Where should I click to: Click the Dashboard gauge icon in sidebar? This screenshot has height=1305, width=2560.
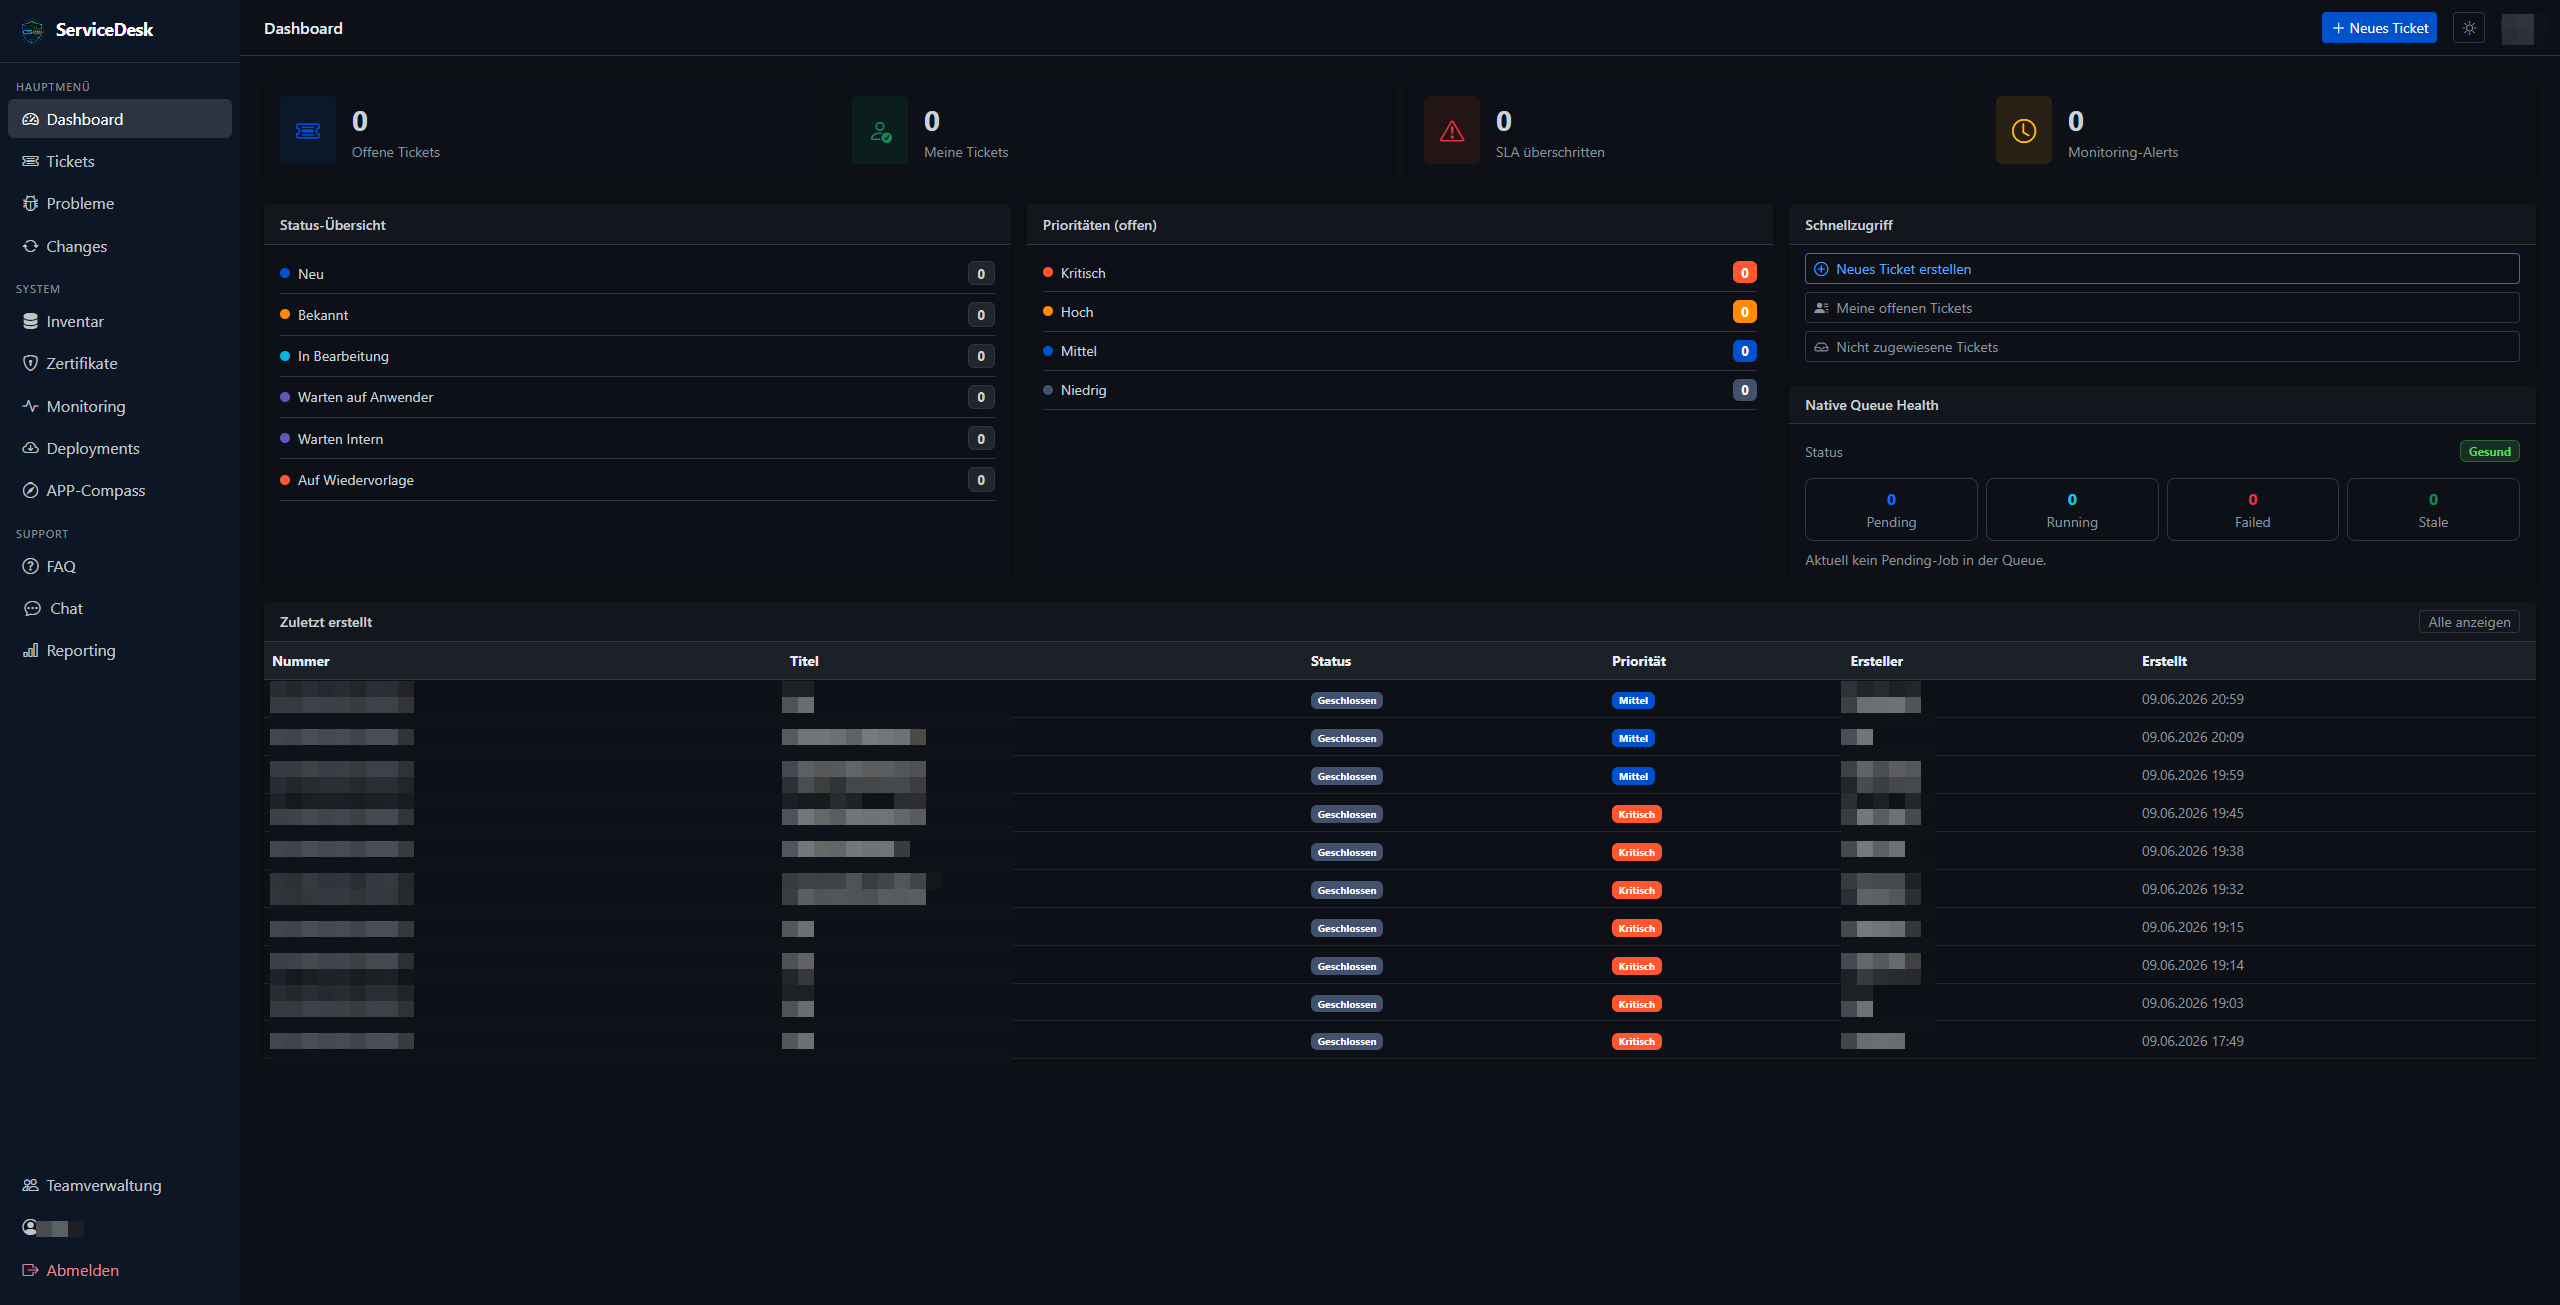30,119
